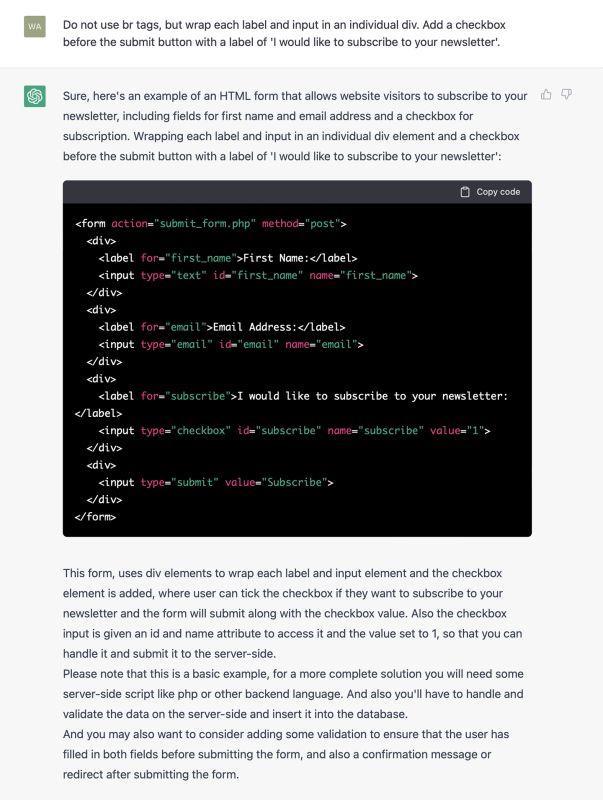Click the newsletter subscribe label code line
Viewport: 603px width, 800px height.
(300, 395)
